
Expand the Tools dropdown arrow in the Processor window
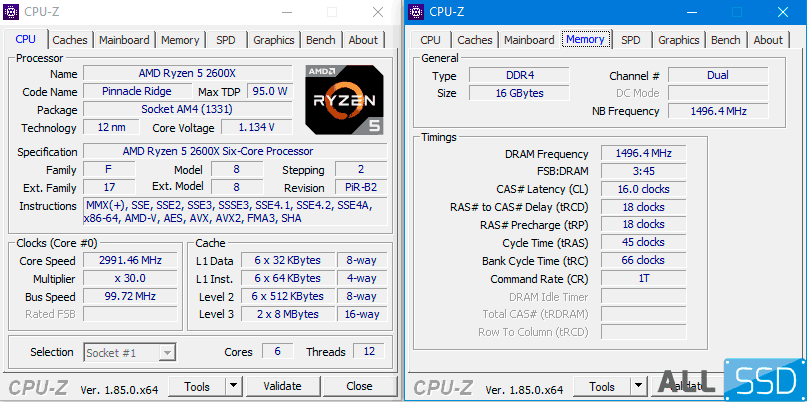[x=233, y=386]
